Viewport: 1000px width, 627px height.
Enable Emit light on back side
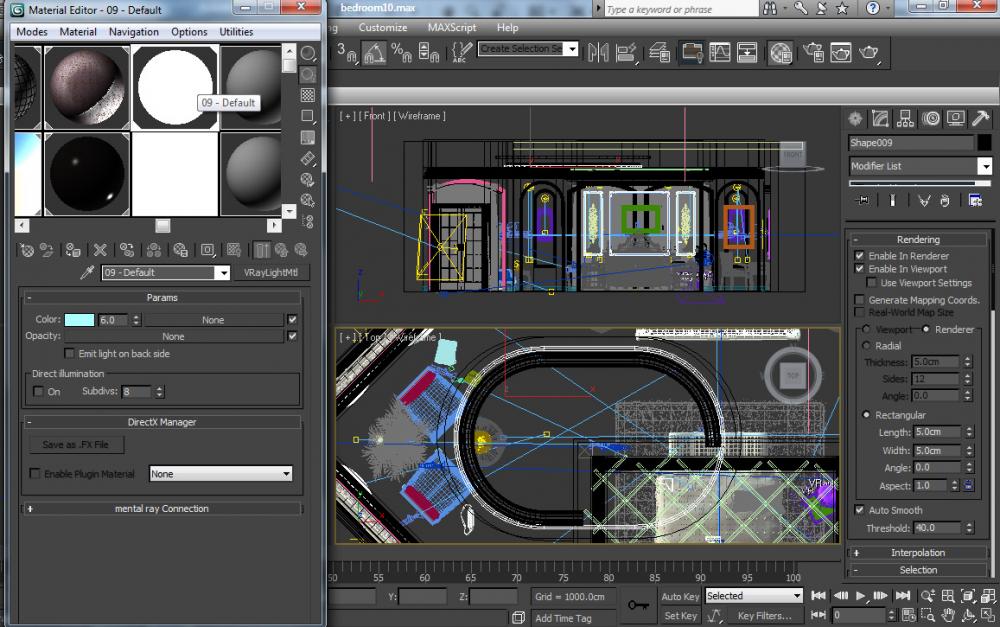click(x=69, y=353)
